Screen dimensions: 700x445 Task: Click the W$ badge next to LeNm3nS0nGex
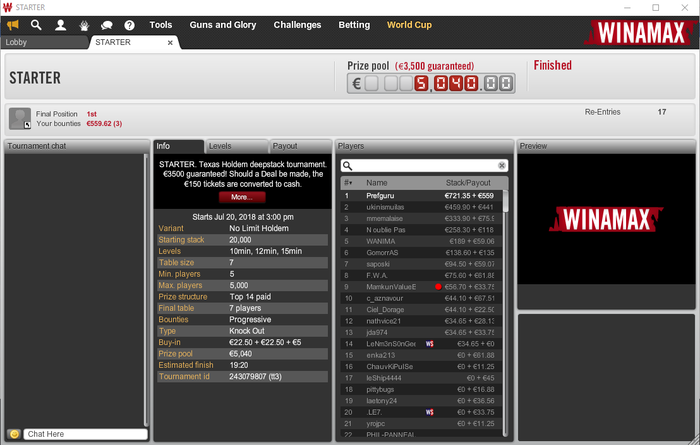click(x=429, y=344)
